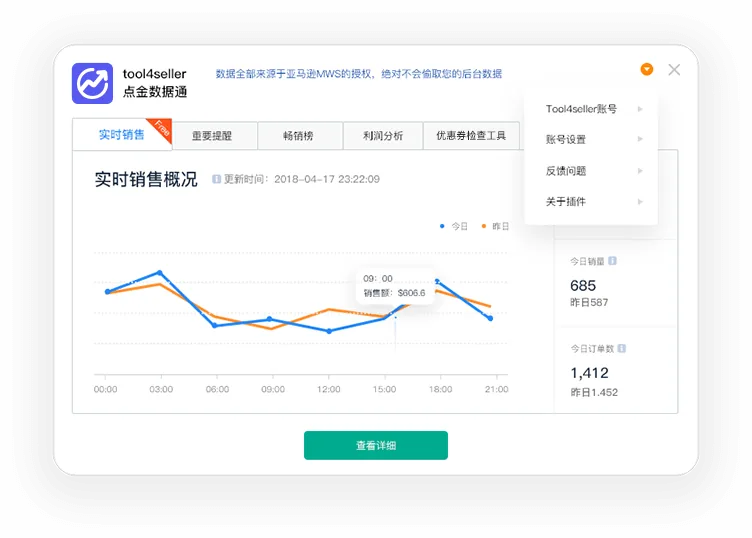Open the orange dropdown menu icon
This screenshot has width=752, height=538.
[x=646, y=70]
